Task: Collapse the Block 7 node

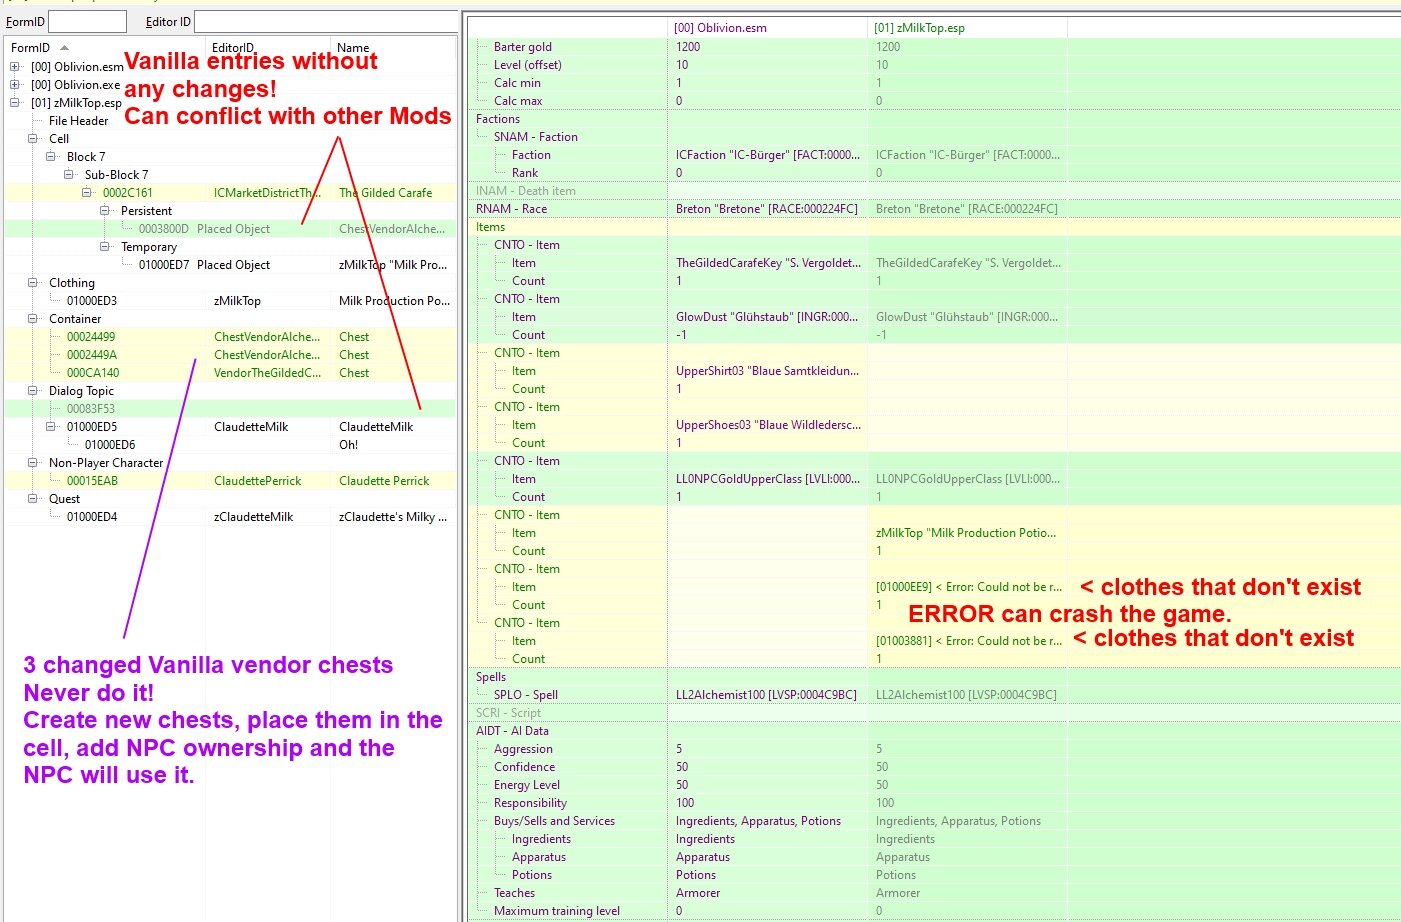Action: coord(51,157)
